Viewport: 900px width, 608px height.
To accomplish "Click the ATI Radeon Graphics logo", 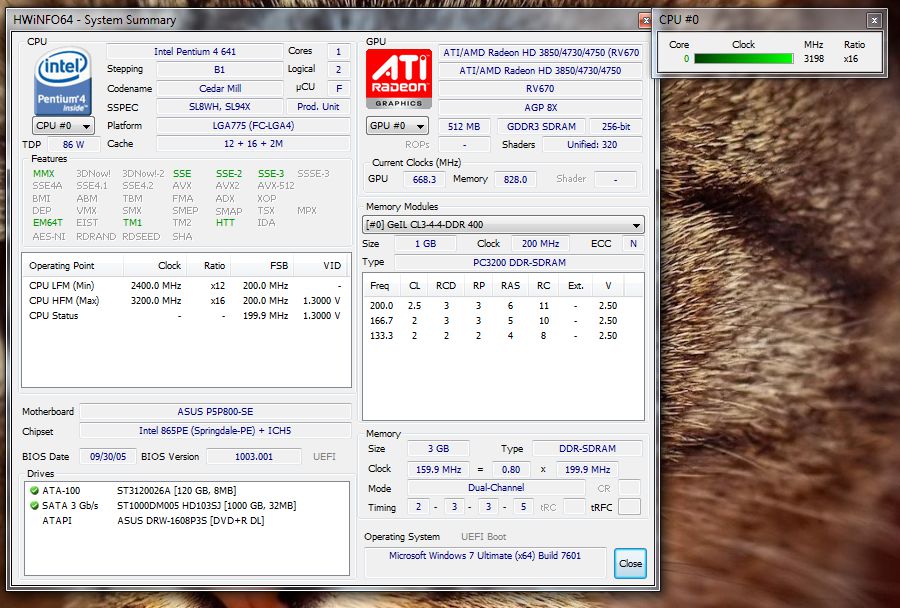I will (x=398, y=79).
